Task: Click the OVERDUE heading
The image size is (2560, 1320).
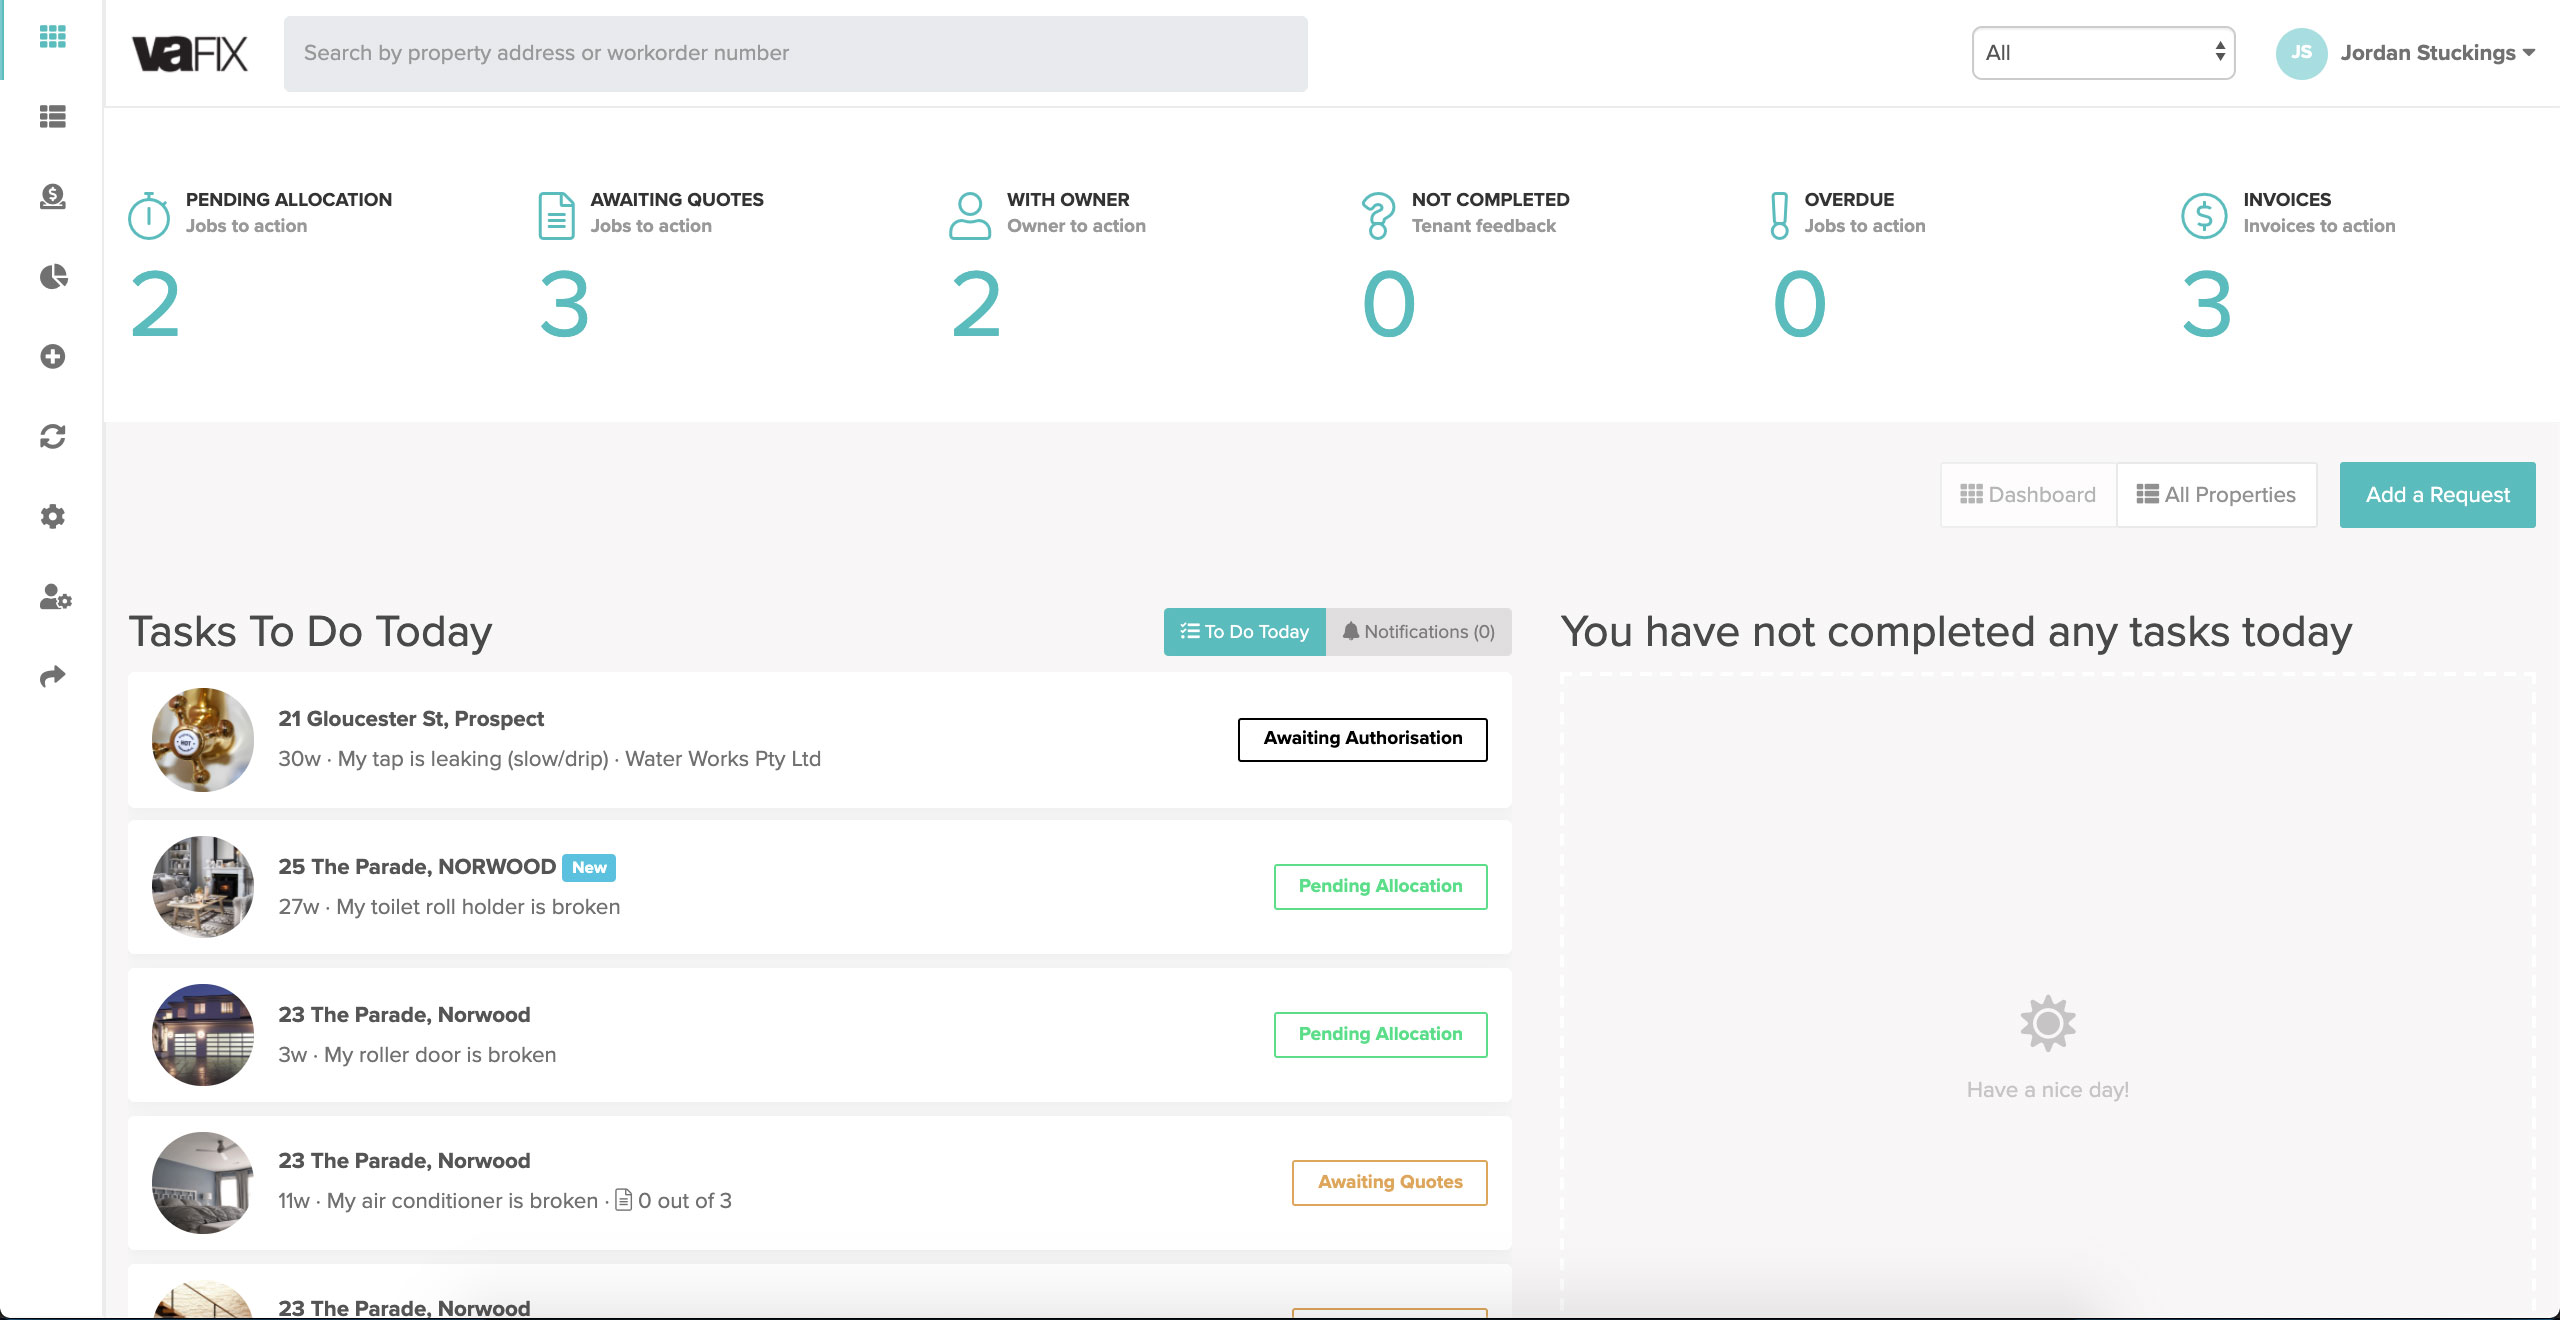Action: click(x=1849, y=200)
